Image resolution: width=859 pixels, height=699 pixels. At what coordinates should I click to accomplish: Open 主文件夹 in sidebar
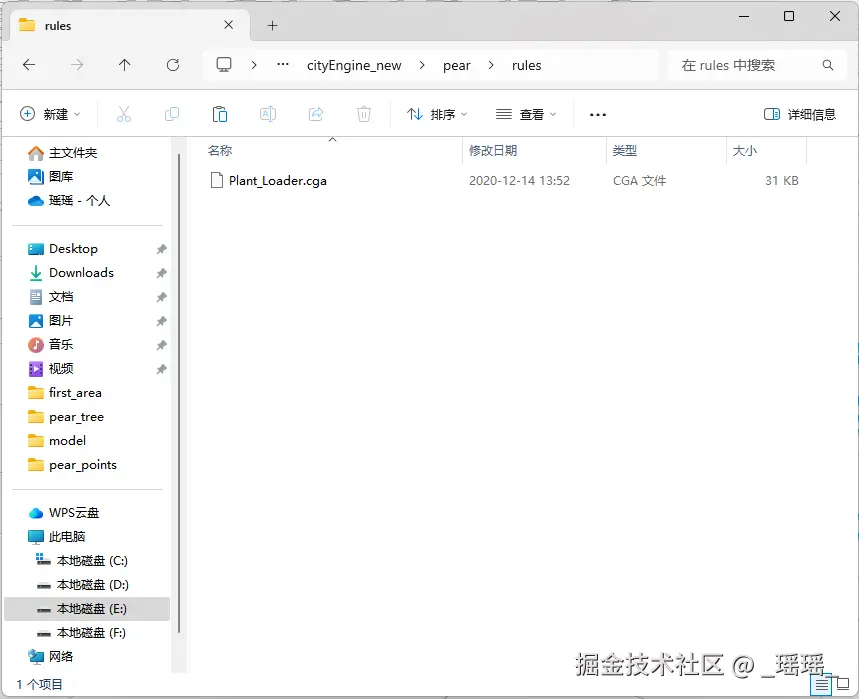tap(62, 153)
